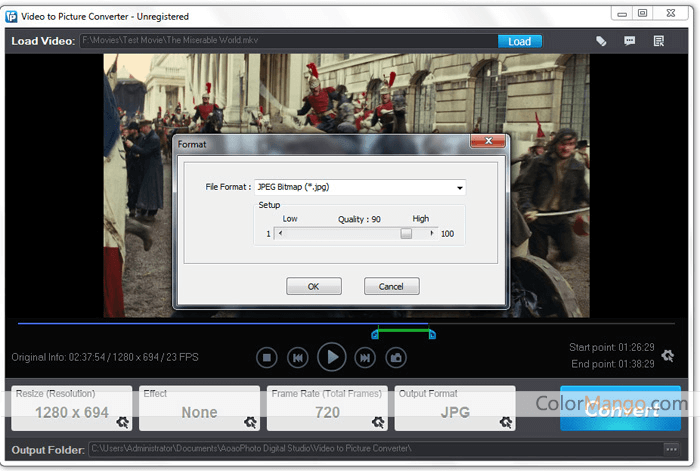Take a snapshot with the camera icon

coord(396,357)
